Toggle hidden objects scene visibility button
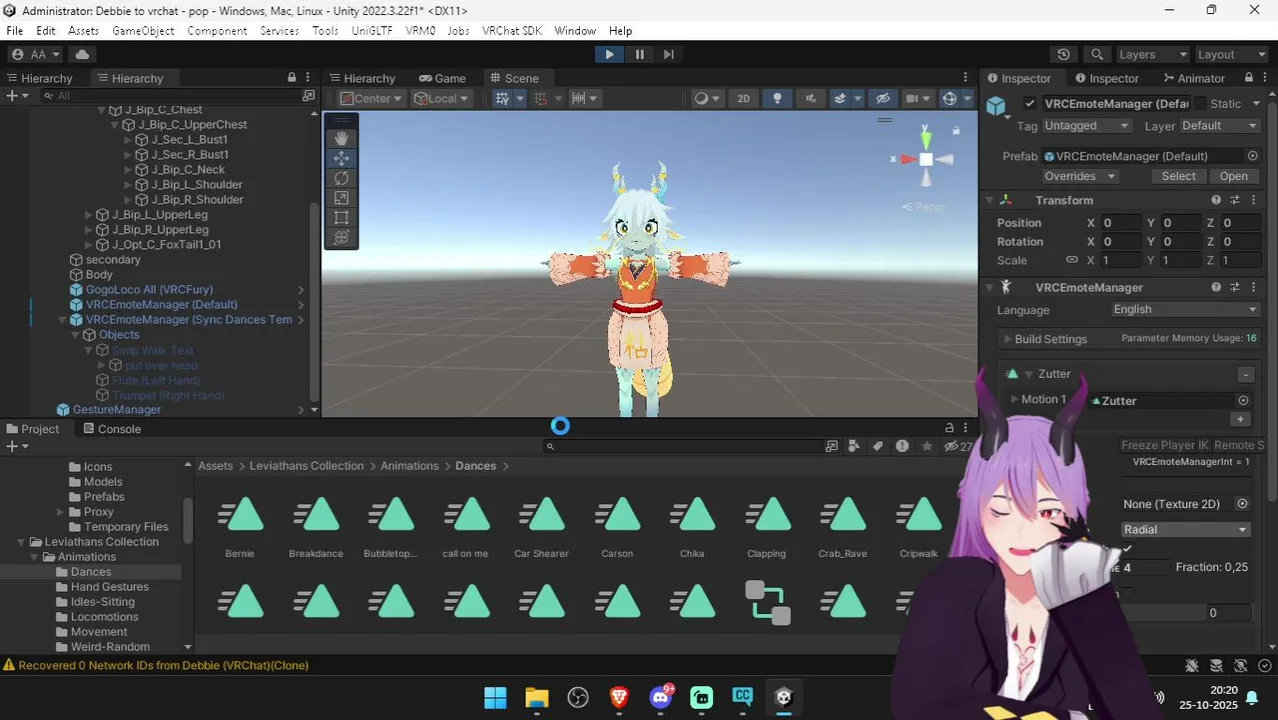The image size is (1278, 720). pyautogui.click(x=882, y=98)
